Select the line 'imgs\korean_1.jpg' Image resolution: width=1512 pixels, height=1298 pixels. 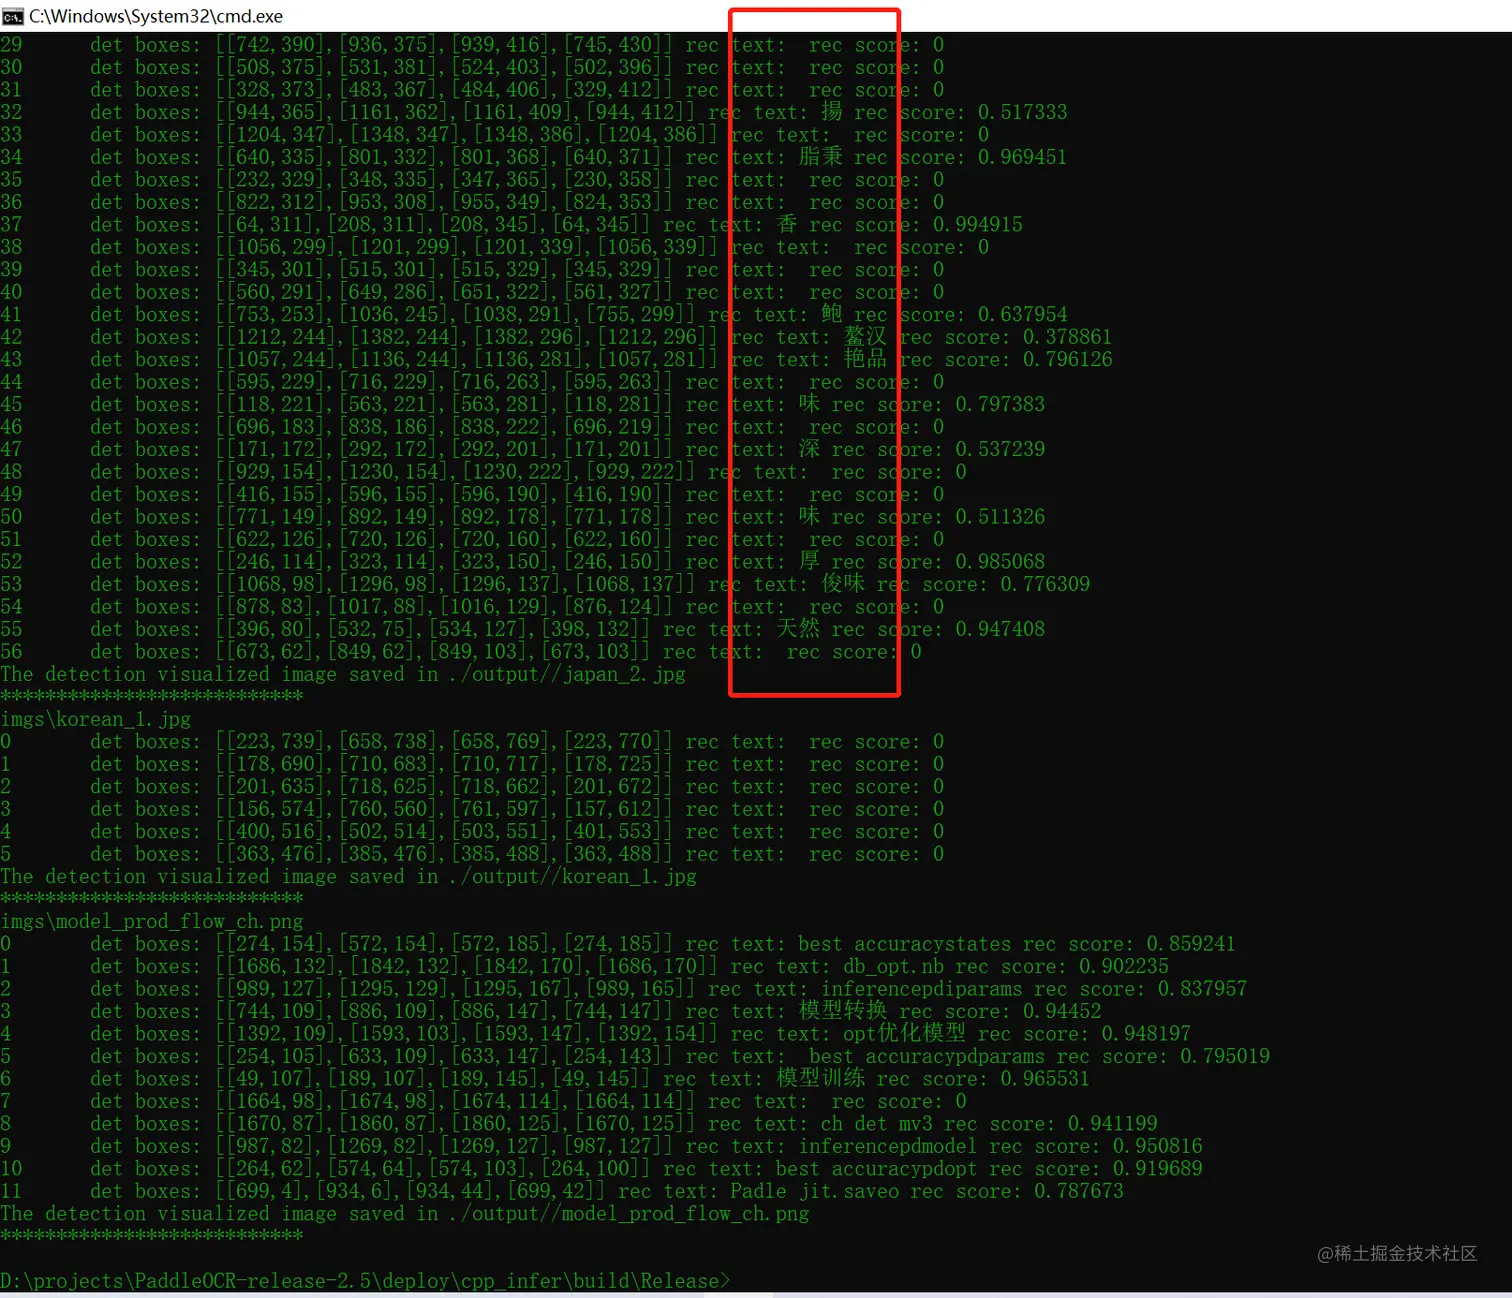tap(96, 719)
